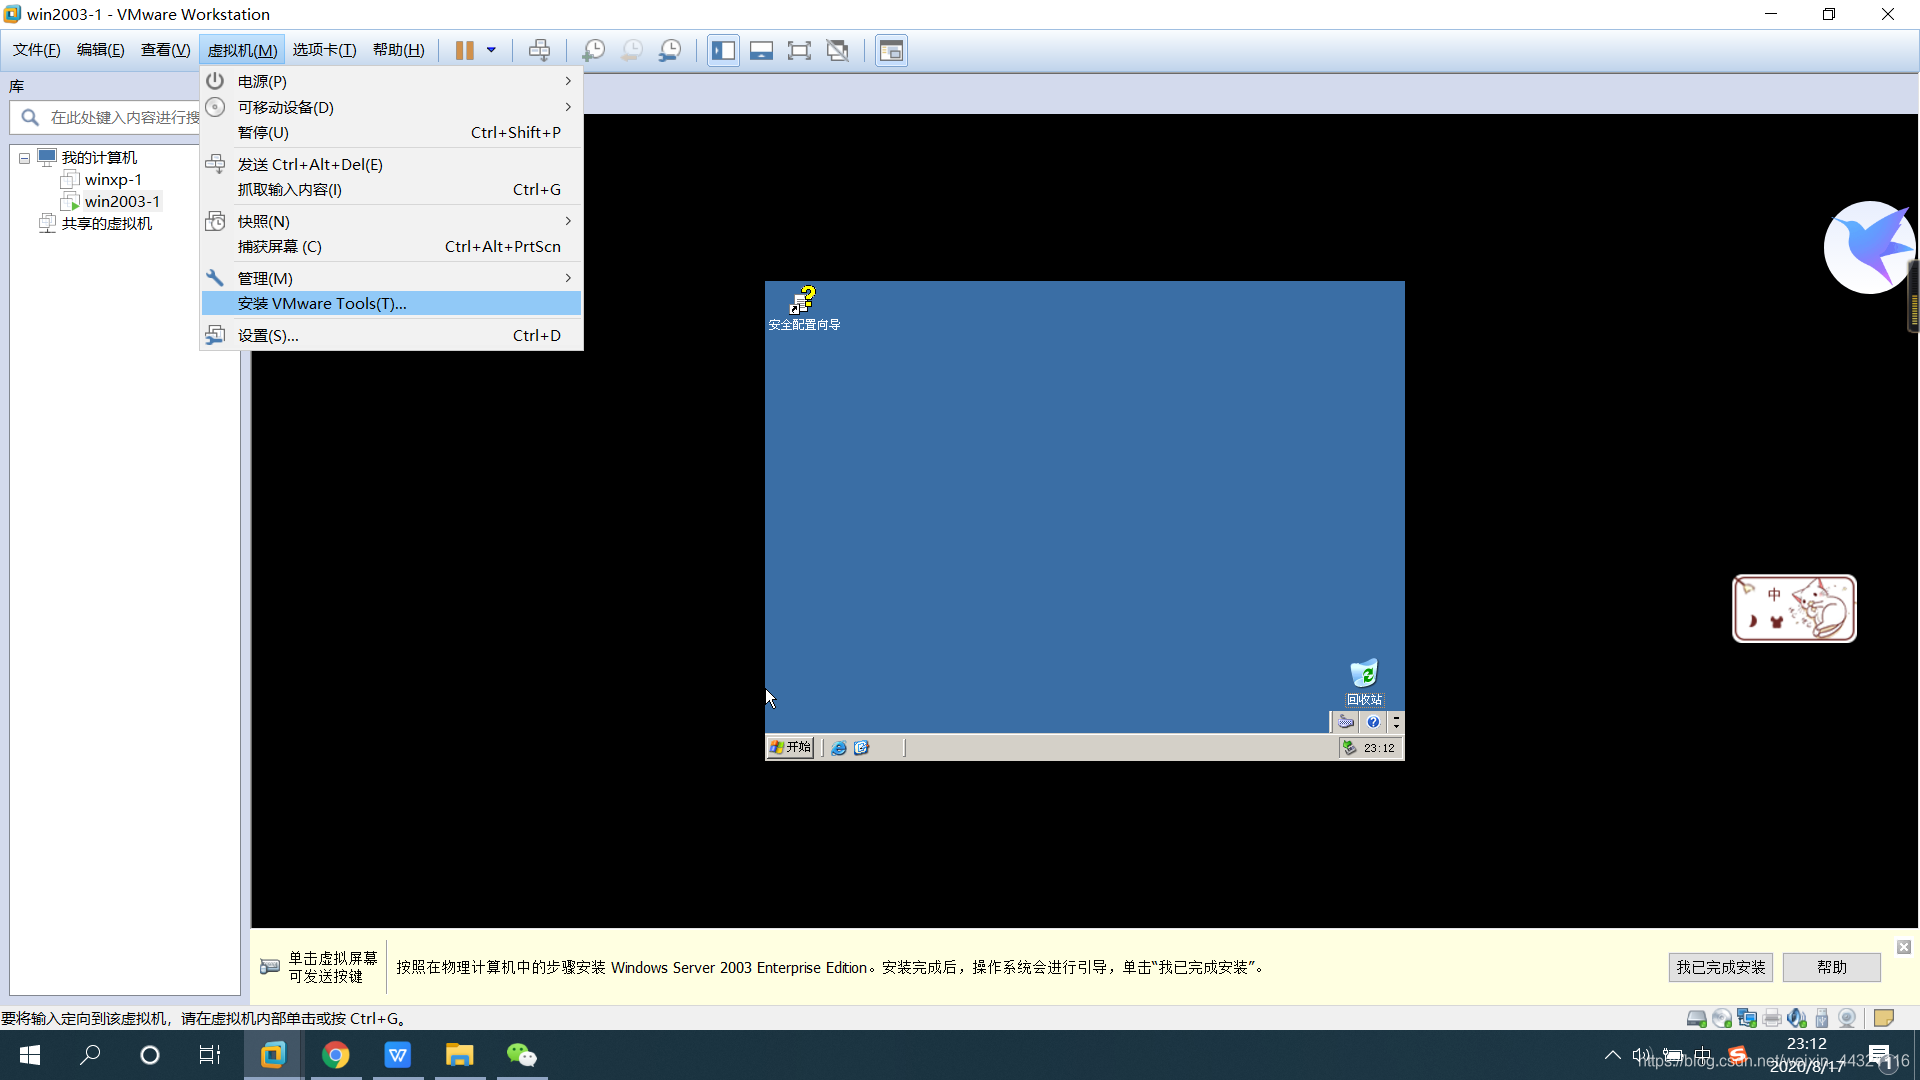Open the Windows notification center icon
The height and width of the screenshot is (1080, 1920).
click(1880, 1055)
